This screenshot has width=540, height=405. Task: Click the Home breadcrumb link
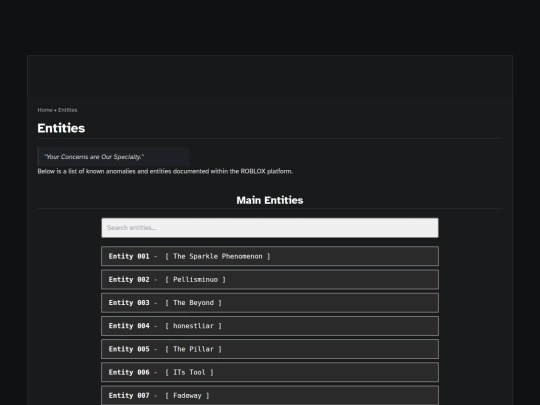pos(45,110)
